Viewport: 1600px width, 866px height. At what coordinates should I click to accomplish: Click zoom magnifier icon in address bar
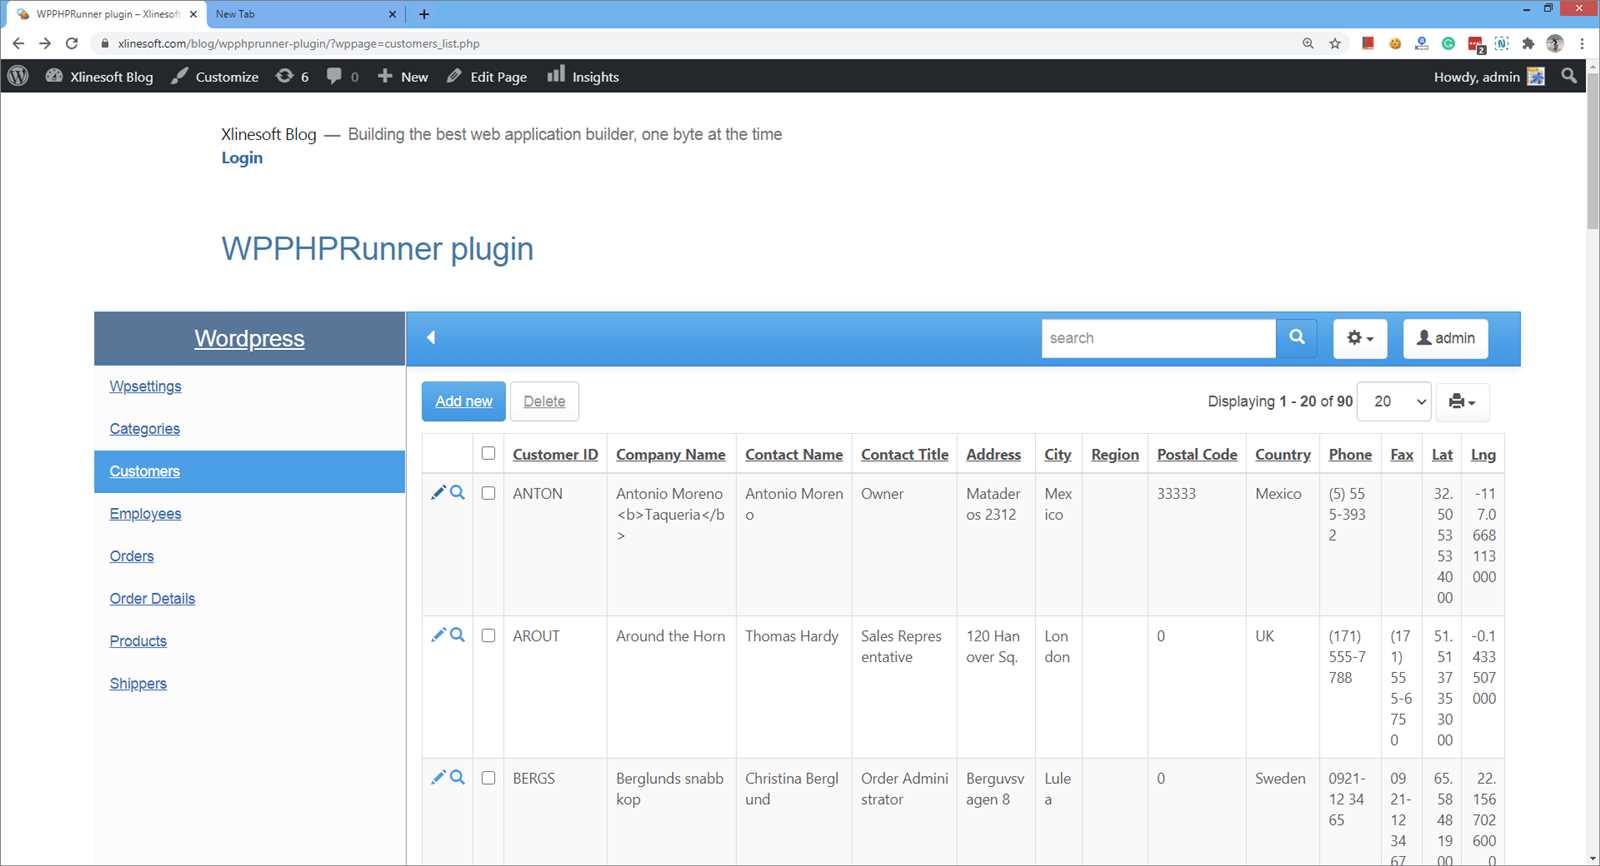(1308, 43)
